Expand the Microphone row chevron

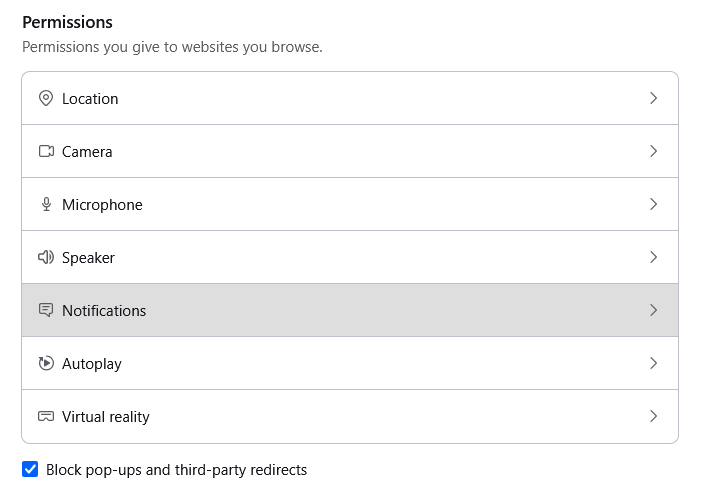(x=653, y=204)
